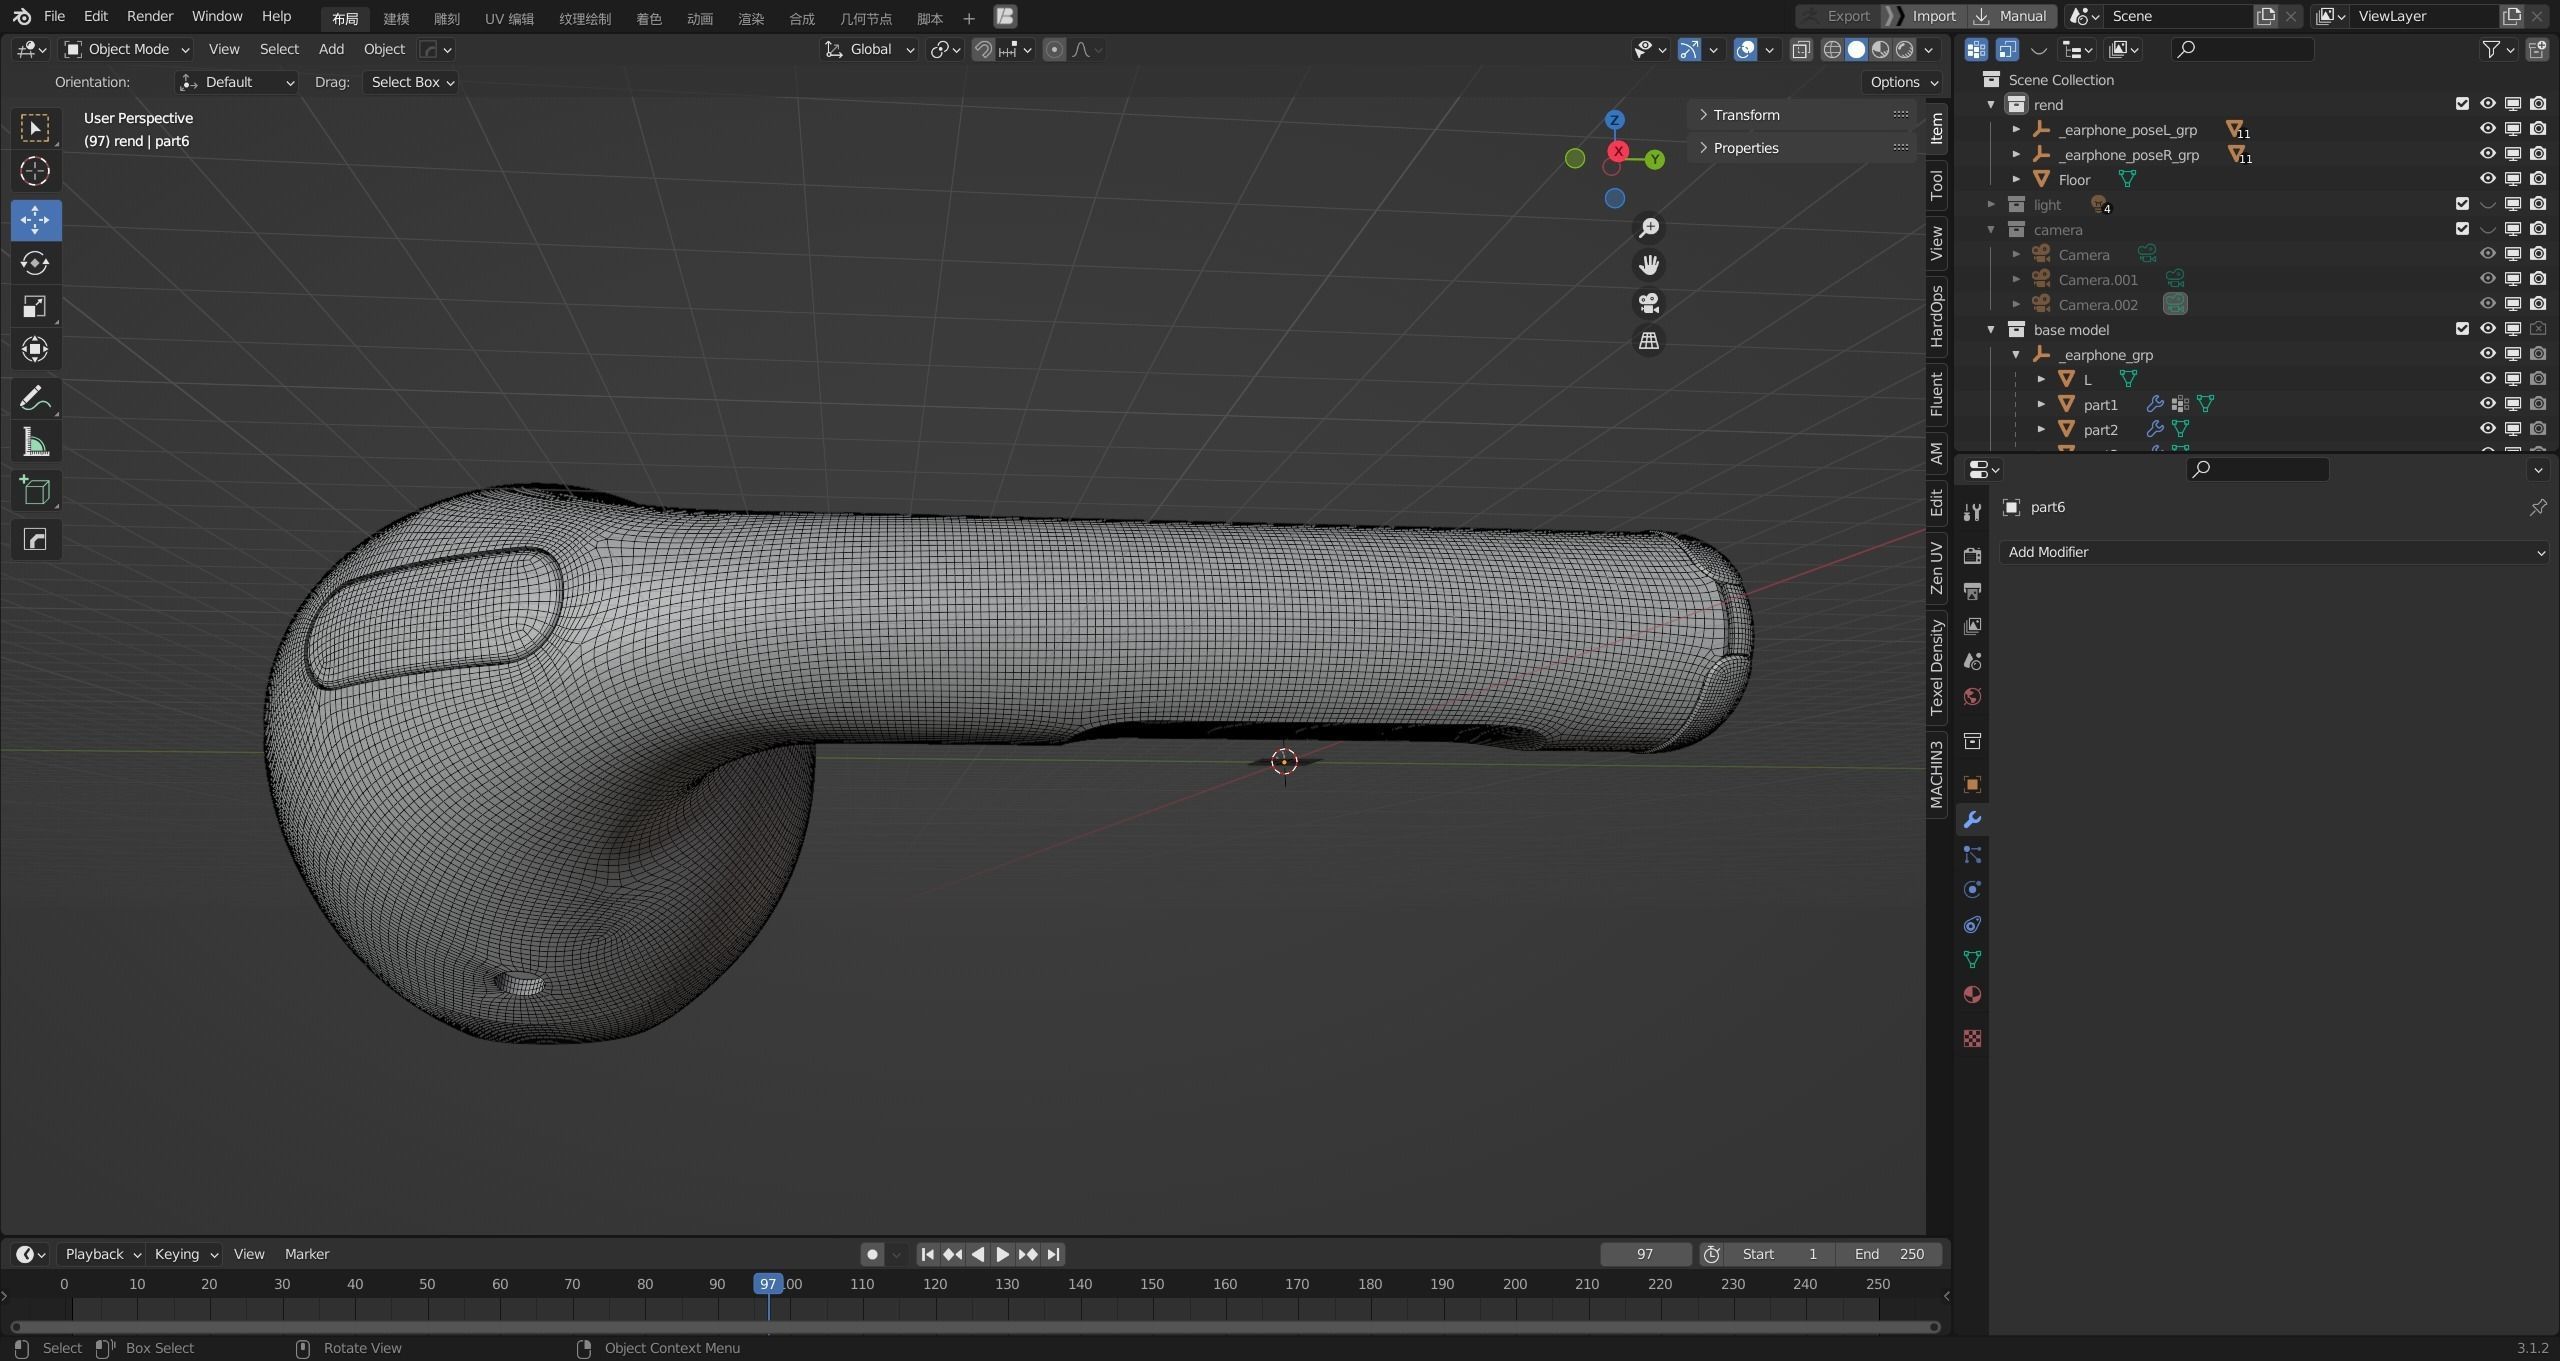
Task: Open the Render menu
Action: pos(149,16)
